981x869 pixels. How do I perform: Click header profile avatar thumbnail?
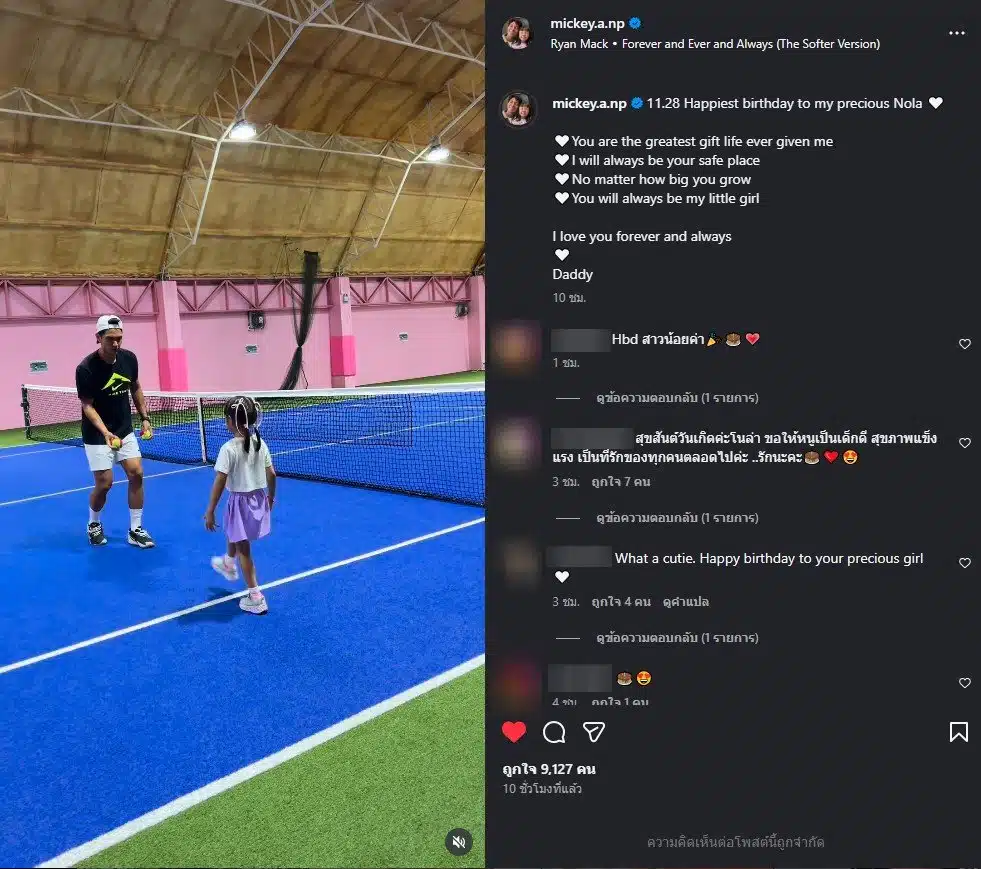[517, 33]
